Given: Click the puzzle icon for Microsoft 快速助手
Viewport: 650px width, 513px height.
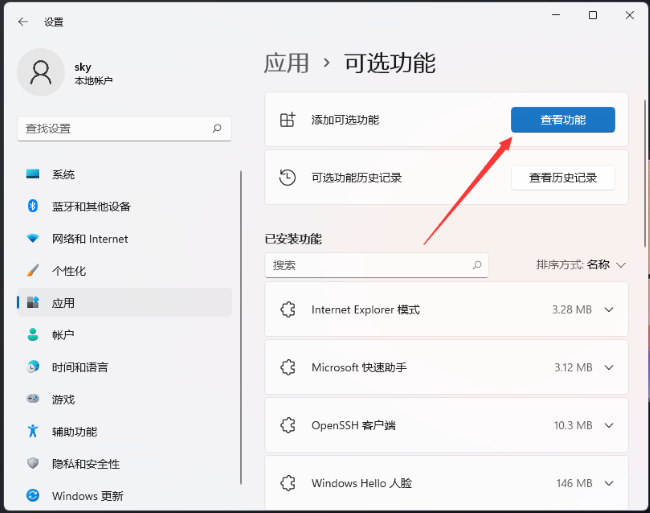Looking at the screenshot, I should pos(288,367).
